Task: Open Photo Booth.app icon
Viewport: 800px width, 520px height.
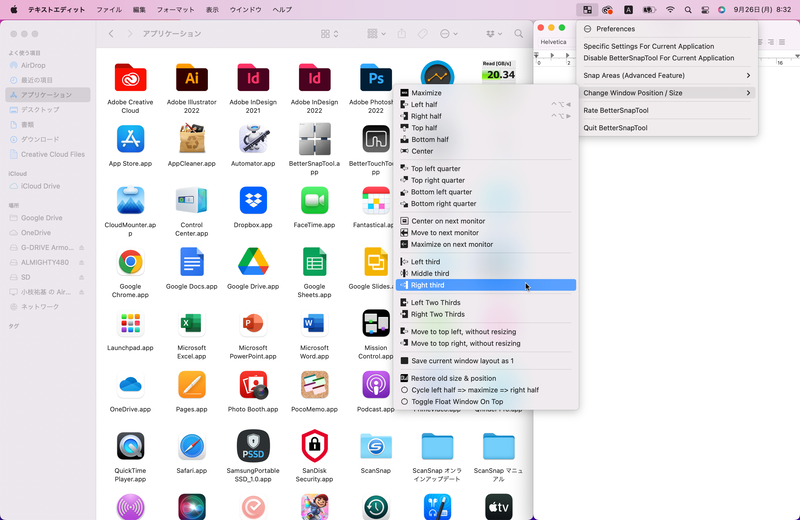Action: click(x=253, y=384)
